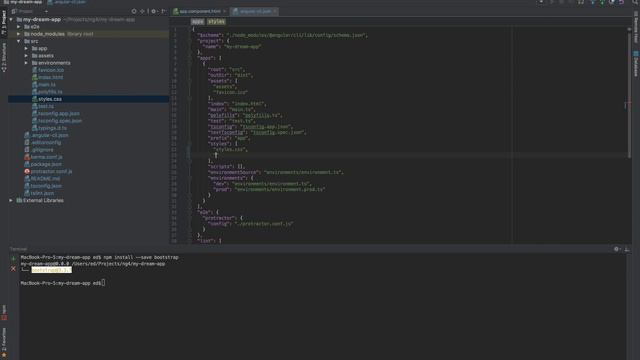Viewport: 640px width, 360px height.
Task: Click the "styles.css" line in editor
Action: 231,149
